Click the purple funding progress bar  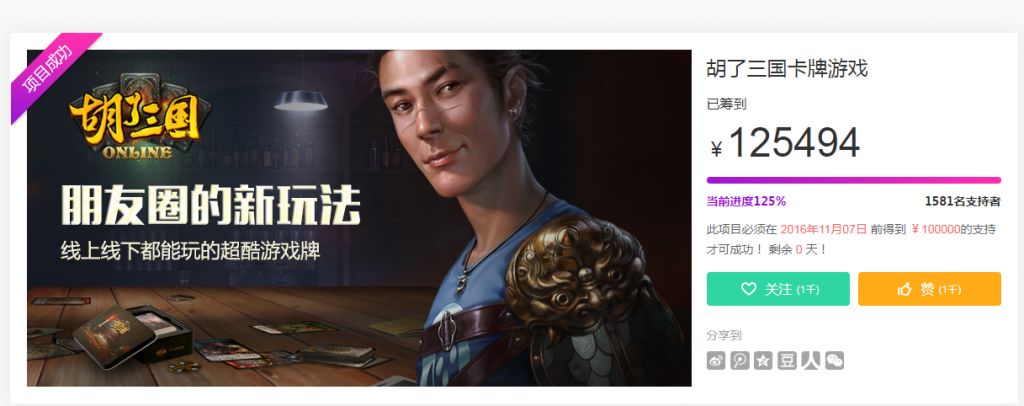pos(854,180)
